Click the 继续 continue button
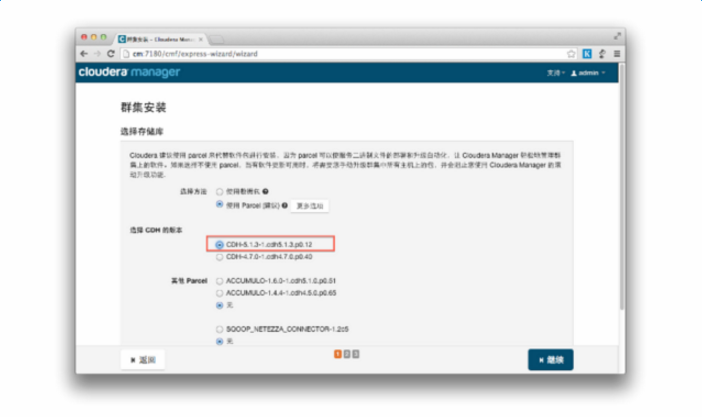This screenshot has height=417, width=702. pyautogui.click(x=550, y=359)
